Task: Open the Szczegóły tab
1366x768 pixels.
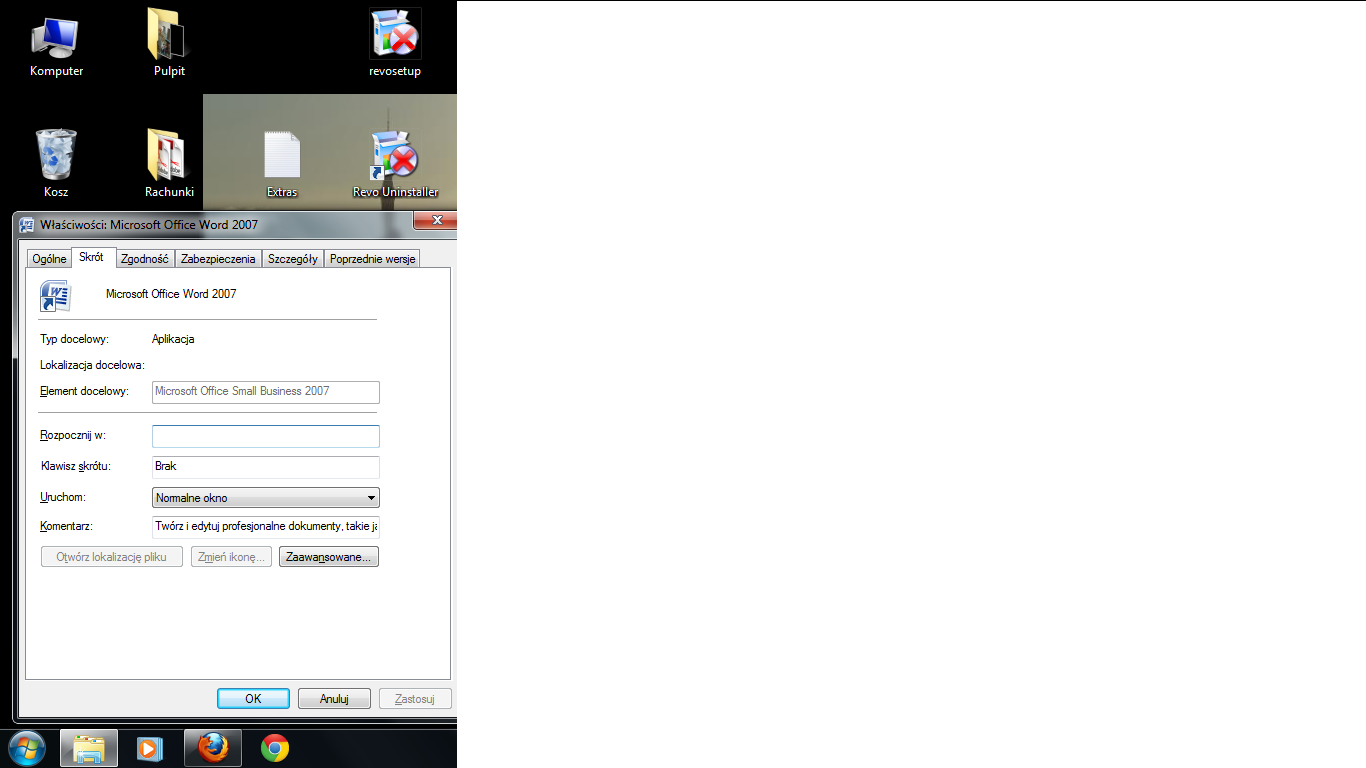Action: click(x=293, y=259)
